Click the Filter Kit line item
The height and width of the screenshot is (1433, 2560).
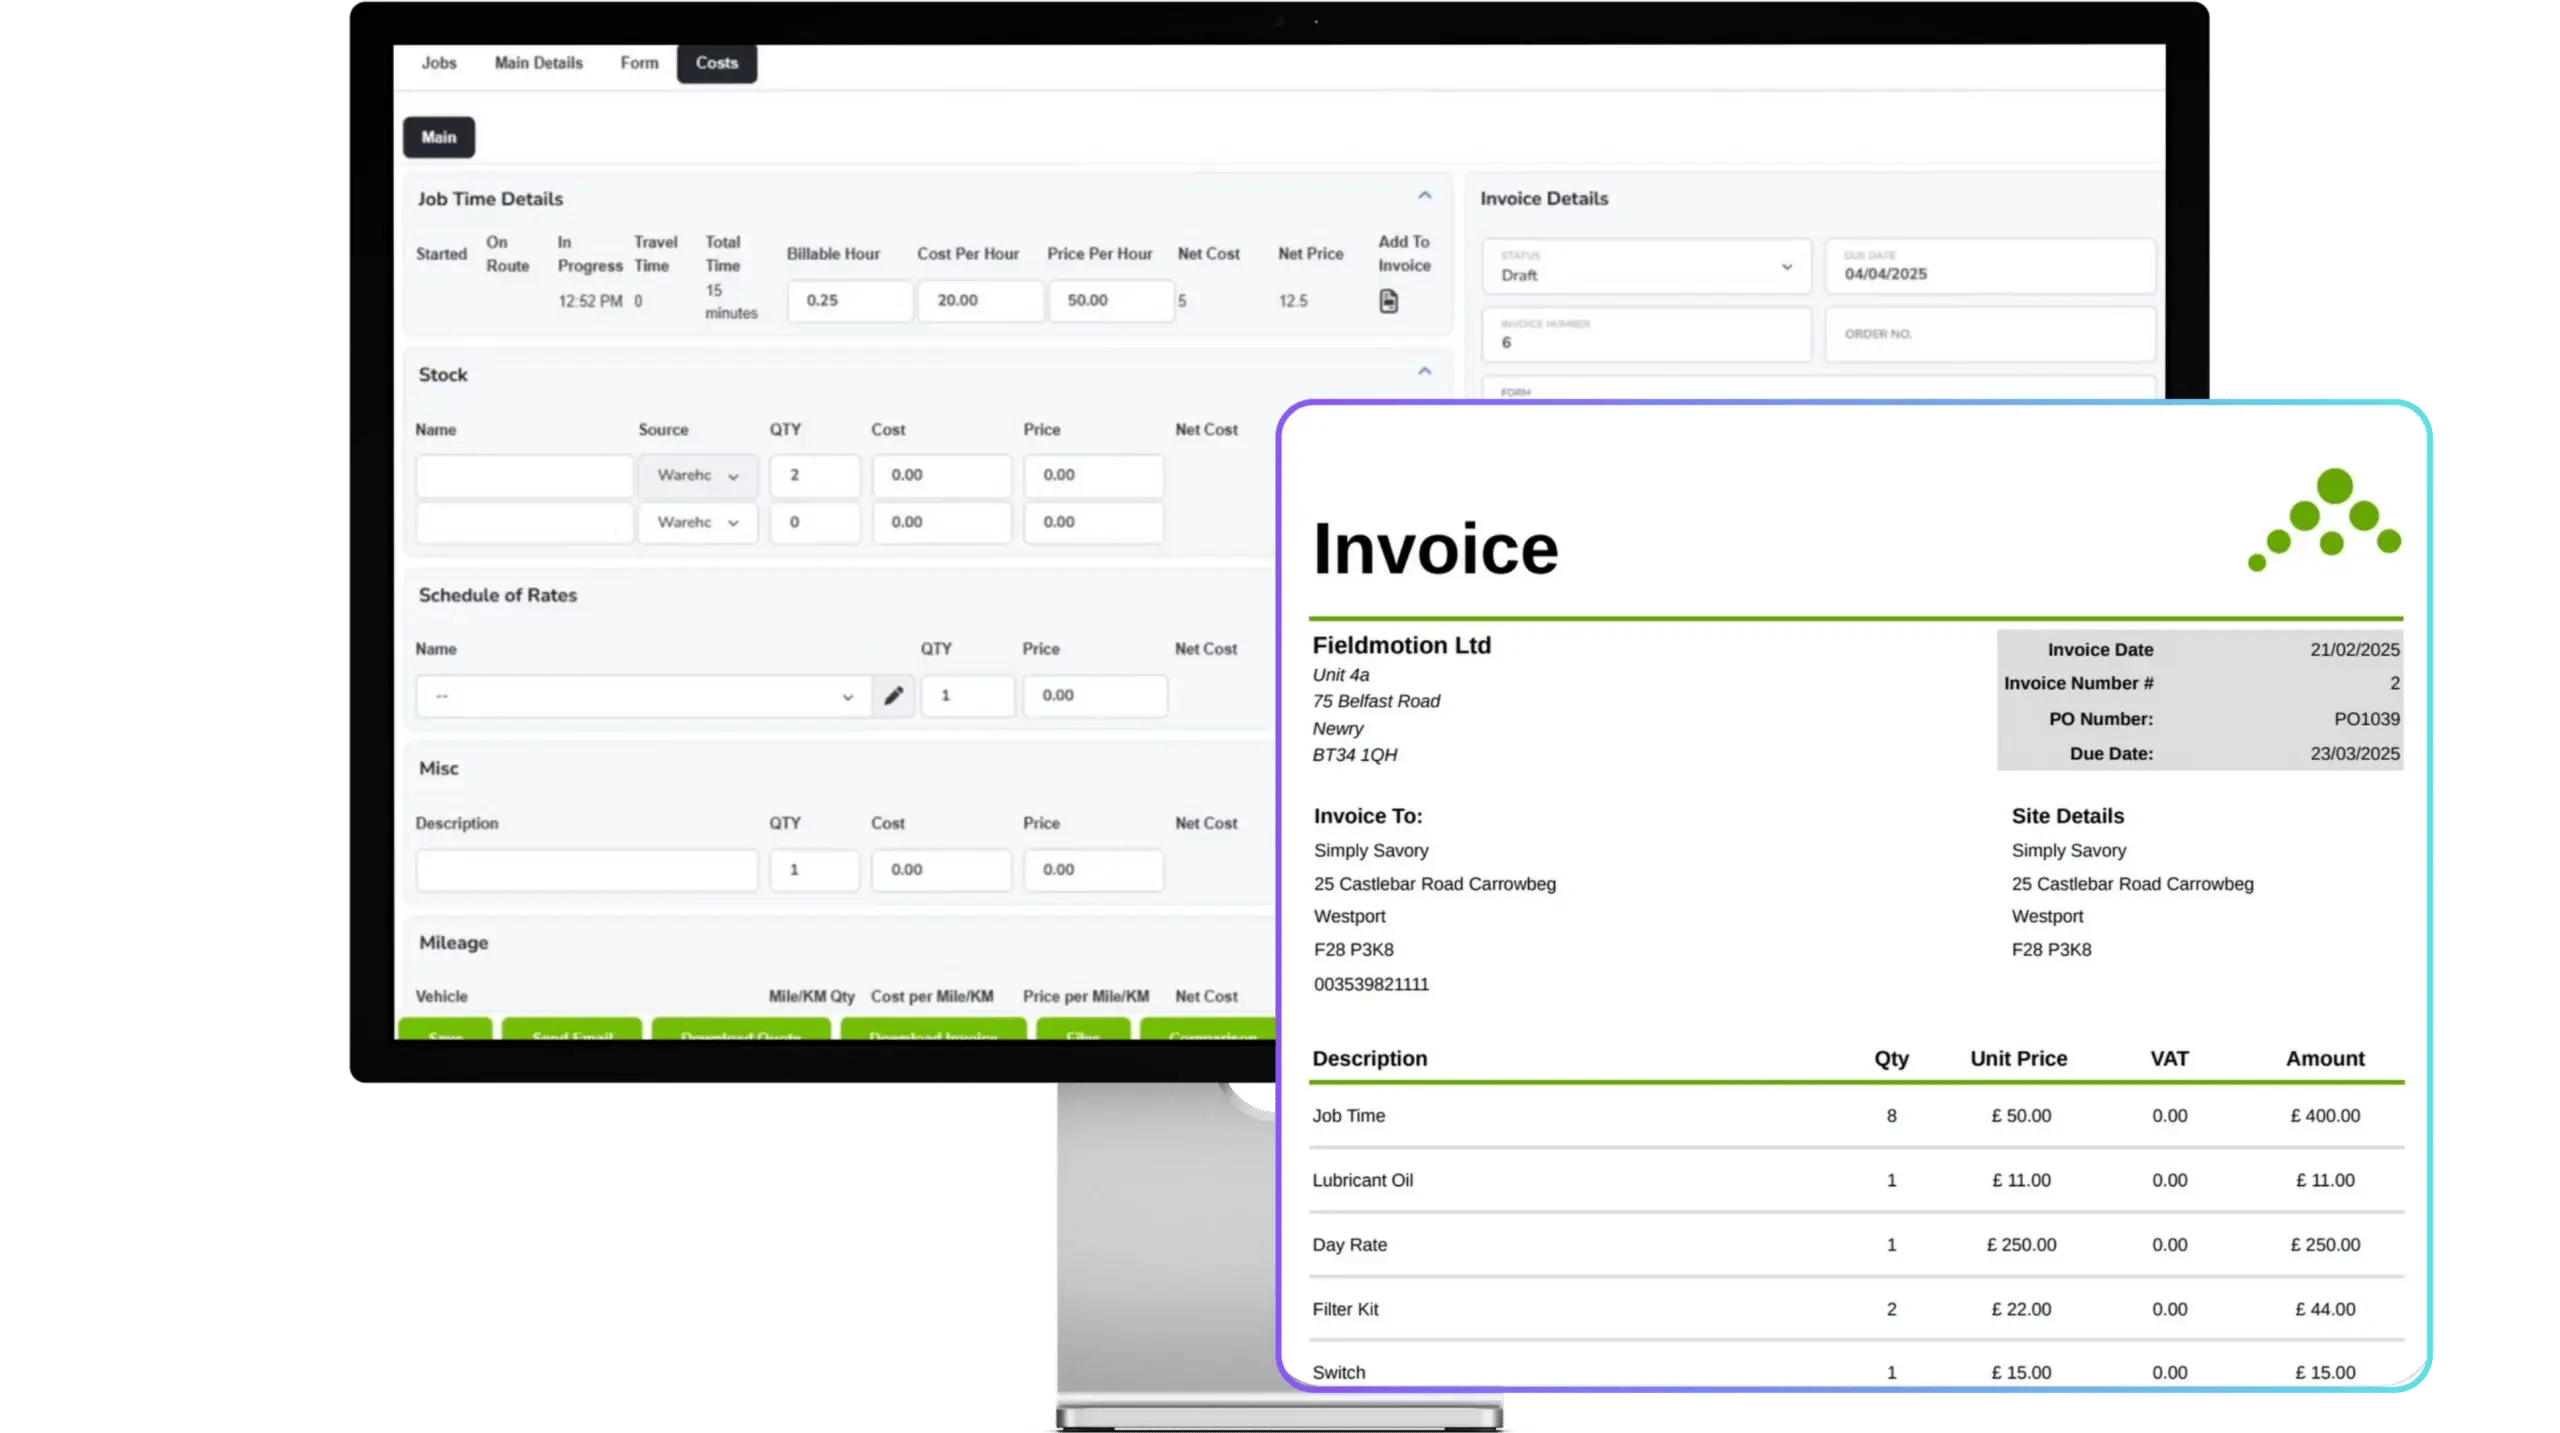click(x=1856, y=1310)
